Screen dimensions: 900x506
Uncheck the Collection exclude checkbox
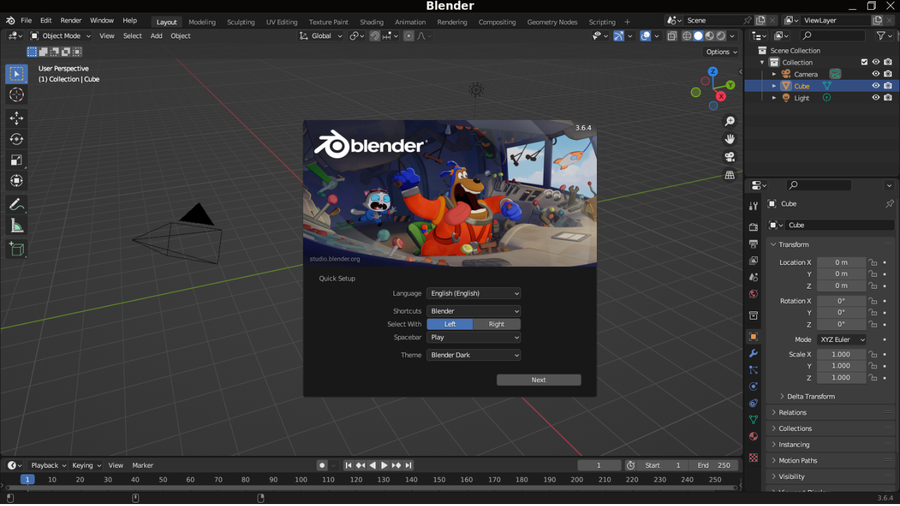[x=864, y=62]
